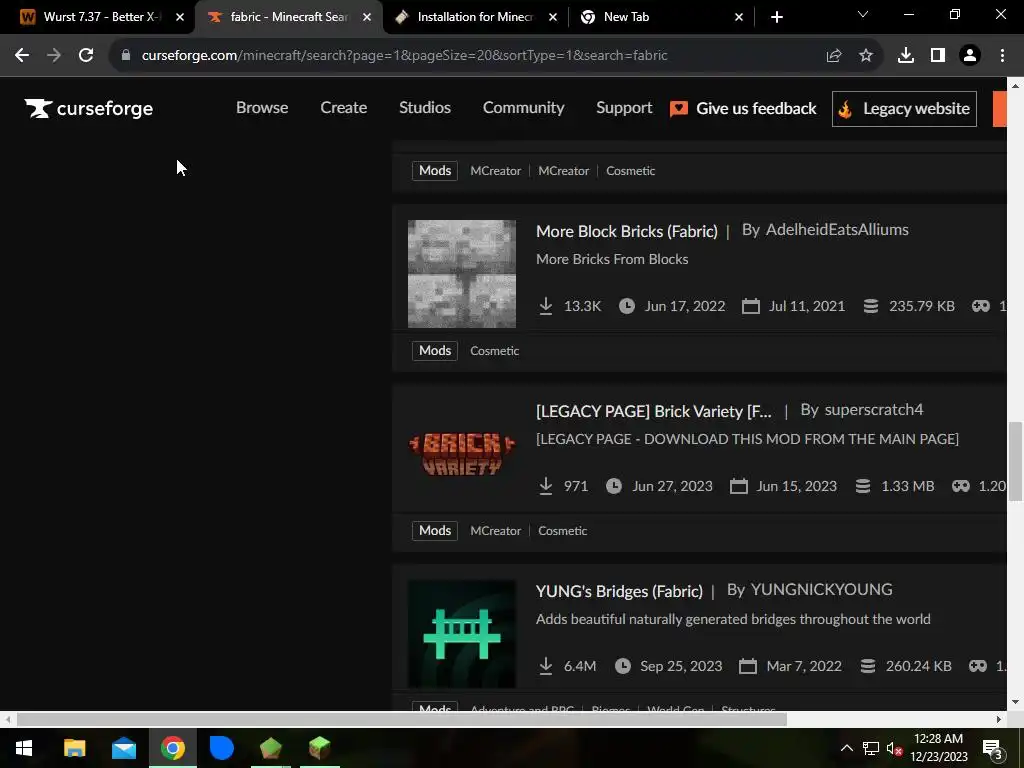
Task: Open File Explorer from taskbar
Action: tap(74, 748)
